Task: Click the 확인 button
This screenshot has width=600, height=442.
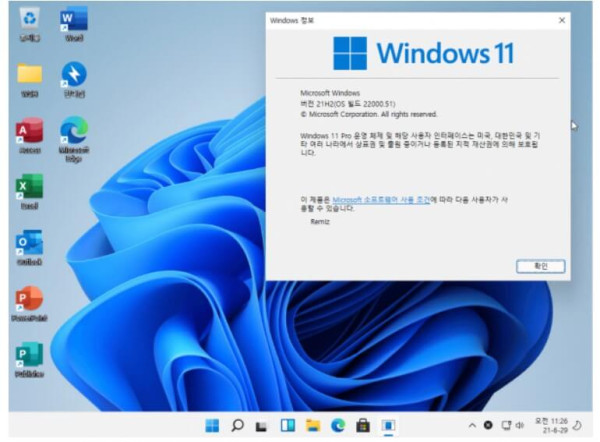Action: pos(540,266)
